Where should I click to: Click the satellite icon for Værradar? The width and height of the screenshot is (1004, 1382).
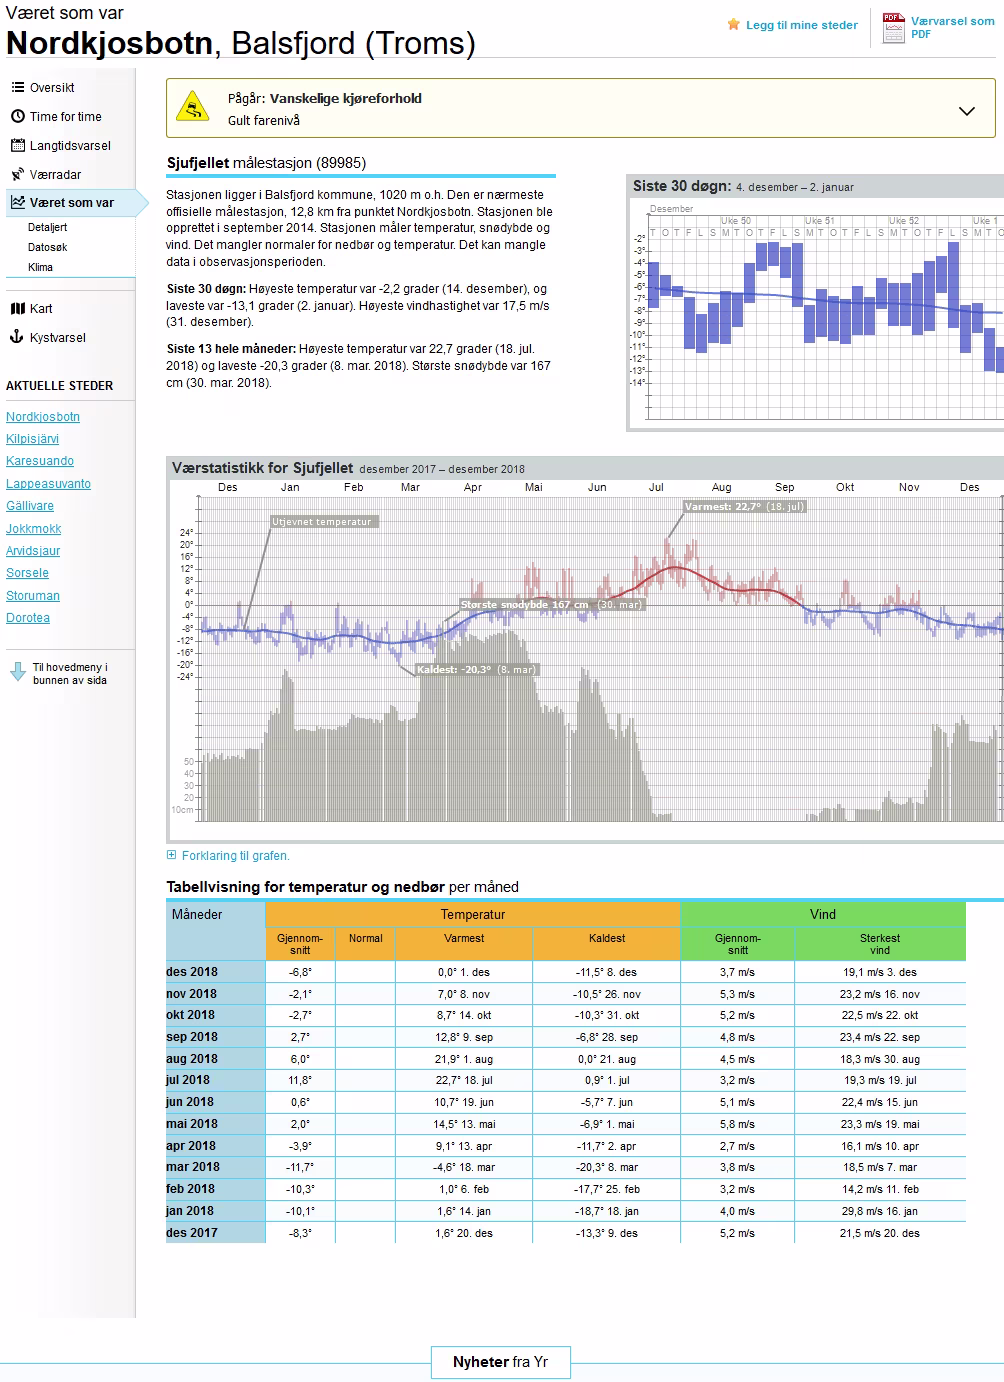point(17,175)
